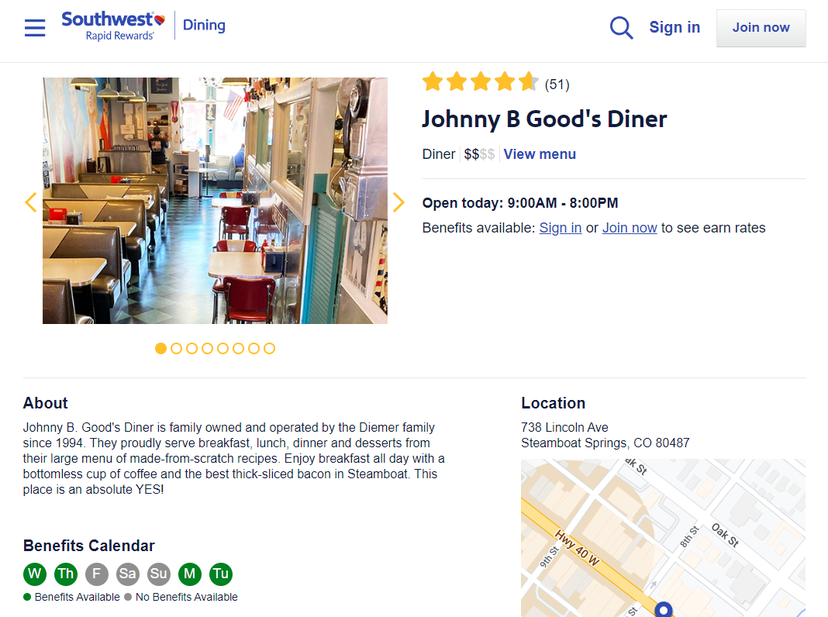Click the Join now button

(761, 27)
